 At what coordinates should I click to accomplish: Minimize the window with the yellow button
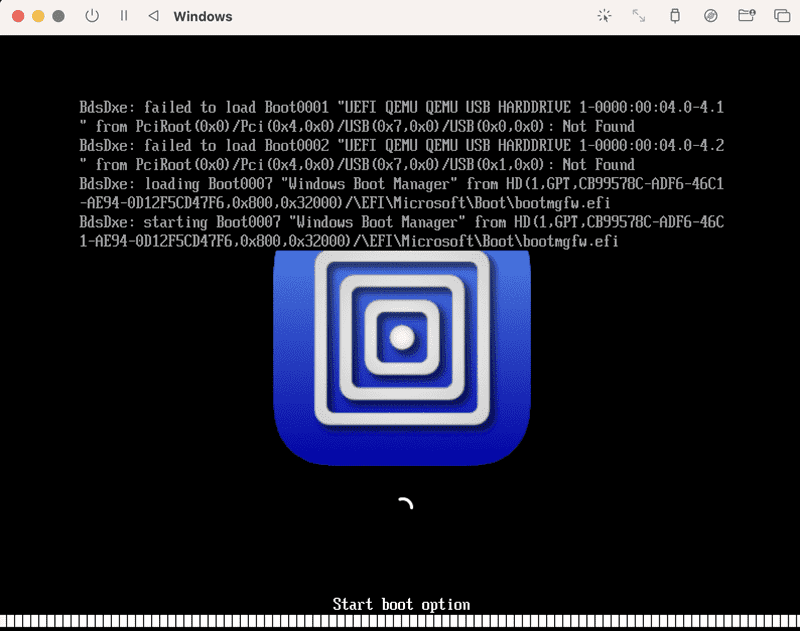[38, 16]
